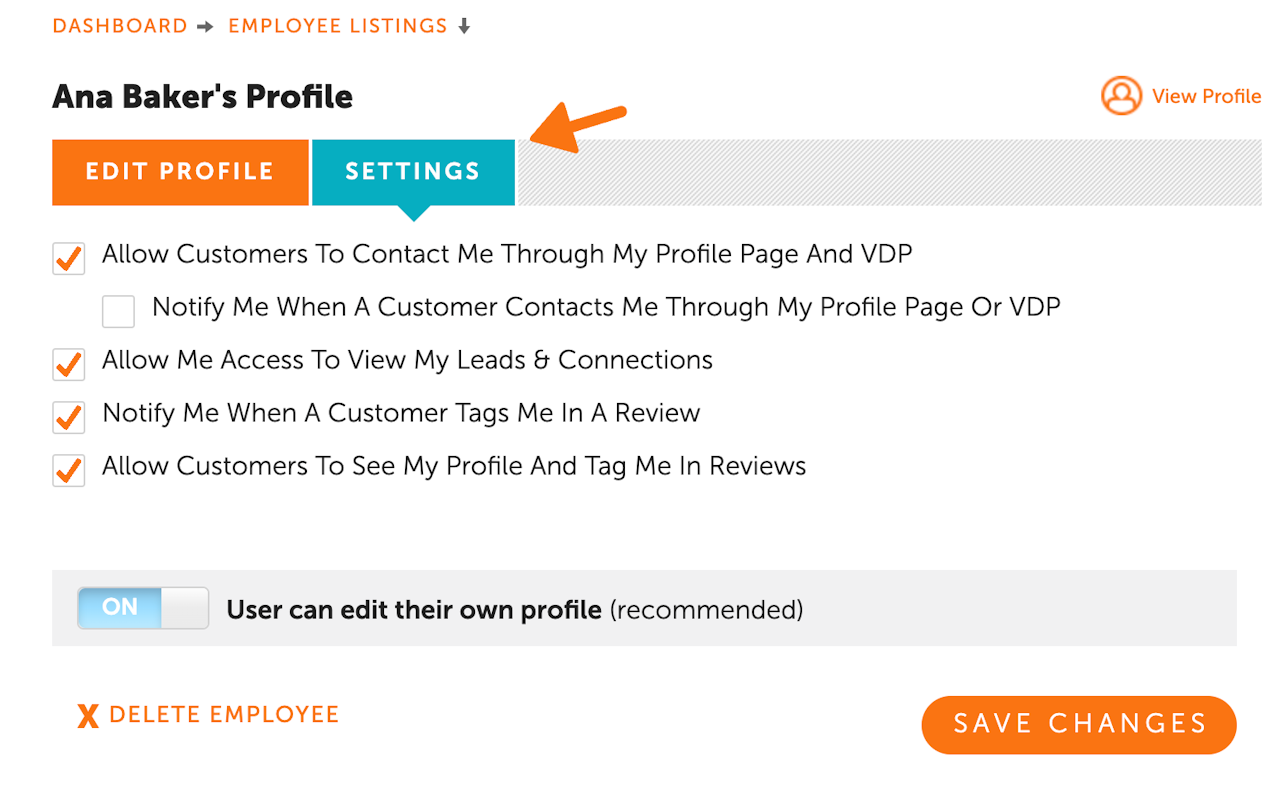The image size is (1280, 796).
Task: Click the Delete Employee link
Action: (224, 715)
